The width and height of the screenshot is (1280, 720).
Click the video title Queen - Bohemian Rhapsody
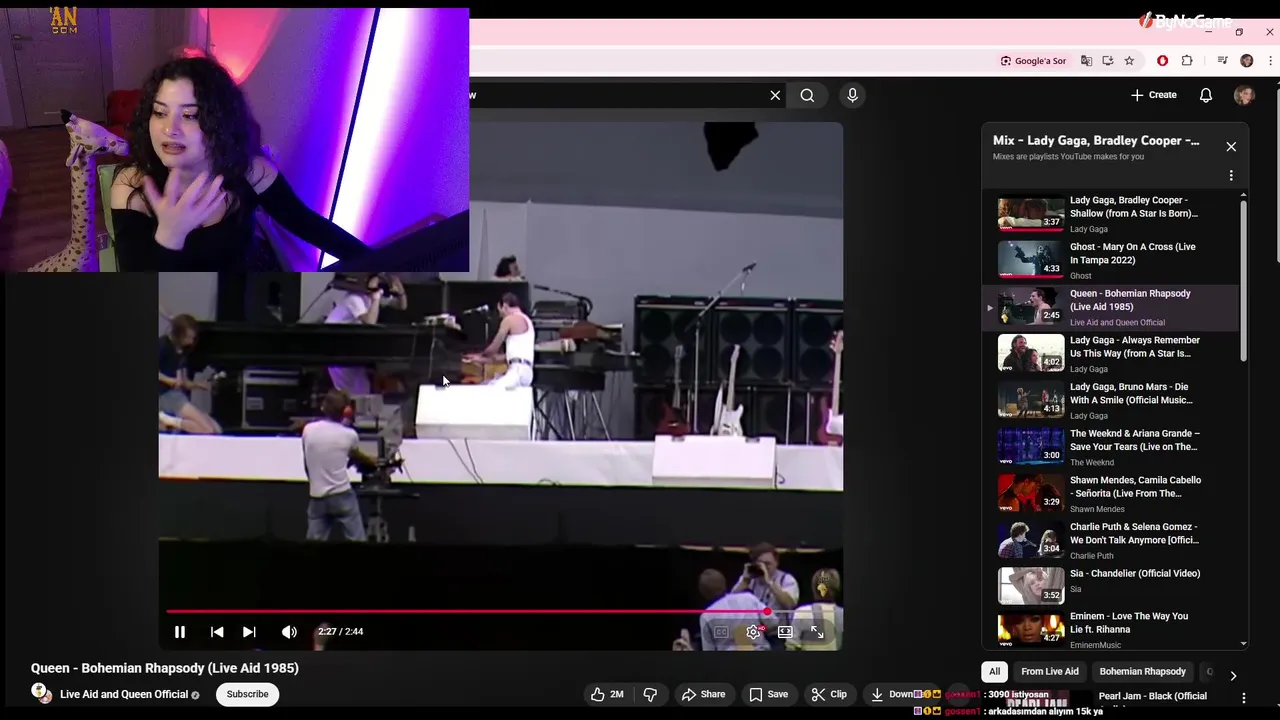click(x=164, y=668)
